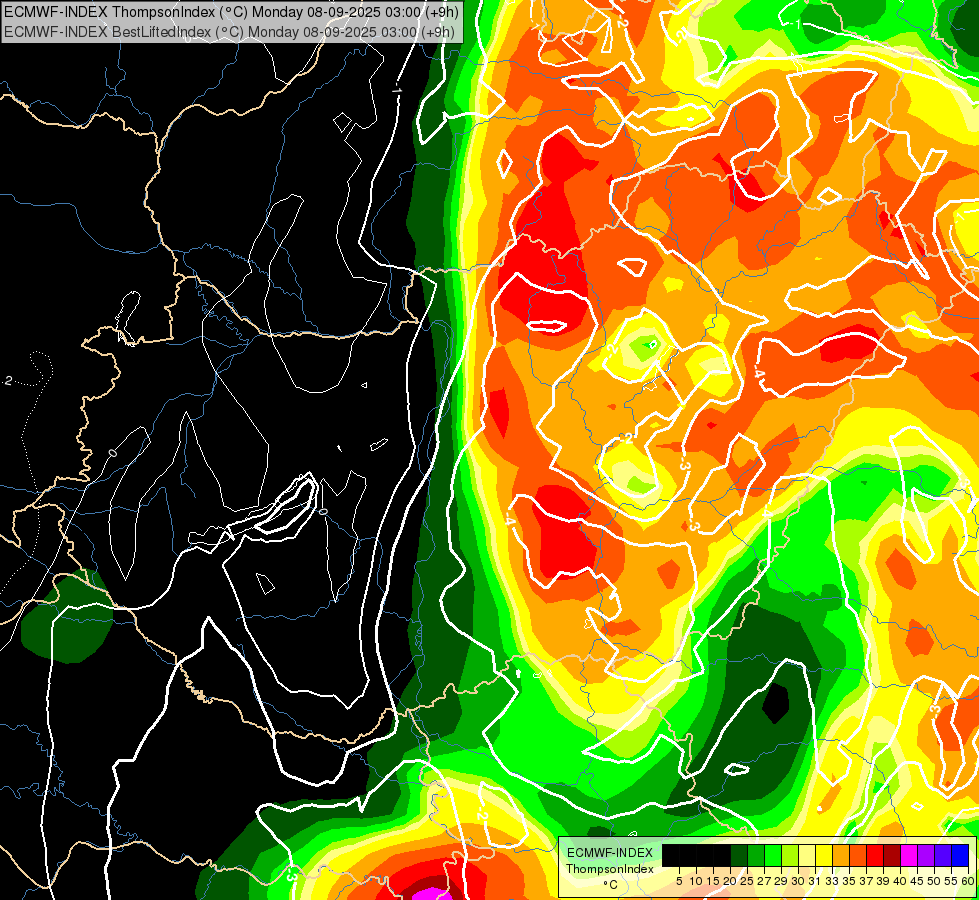Click the legend value '33'

[832, 881]
